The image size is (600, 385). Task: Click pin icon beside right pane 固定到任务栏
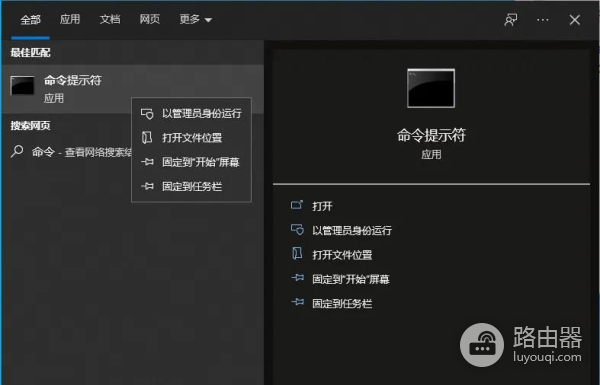298,302
